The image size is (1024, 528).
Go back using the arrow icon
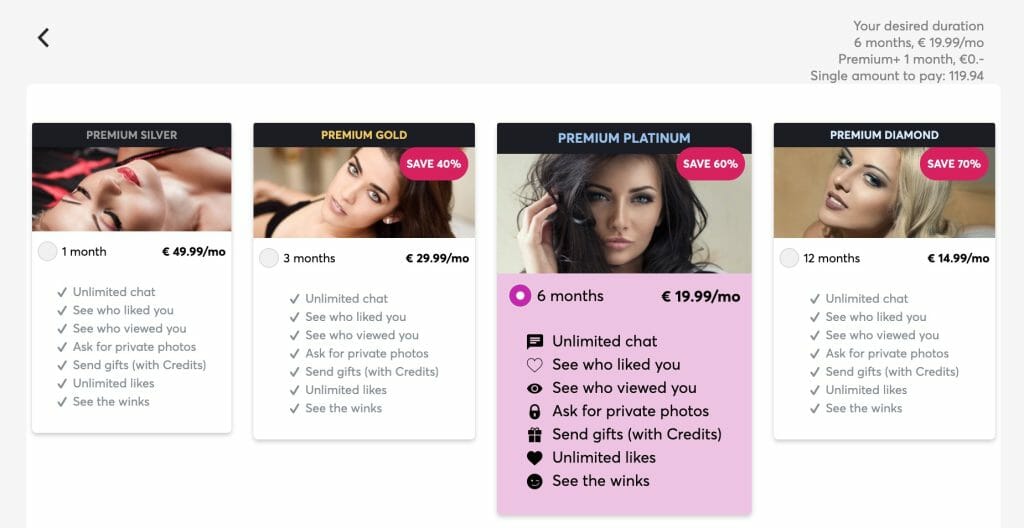point(43,38)
